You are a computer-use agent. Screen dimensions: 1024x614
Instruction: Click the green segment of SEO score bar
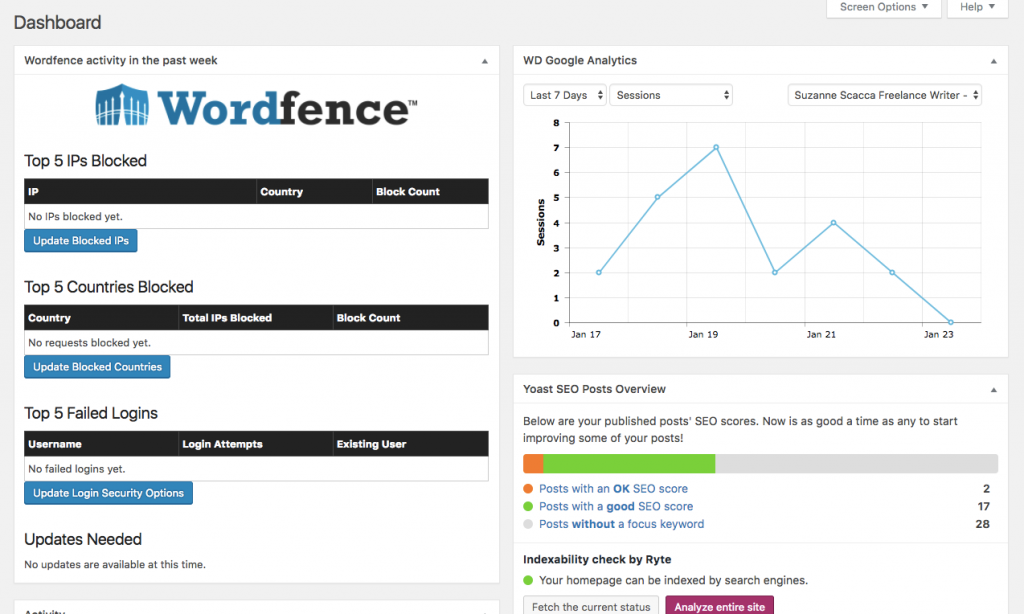click(629, 464)
